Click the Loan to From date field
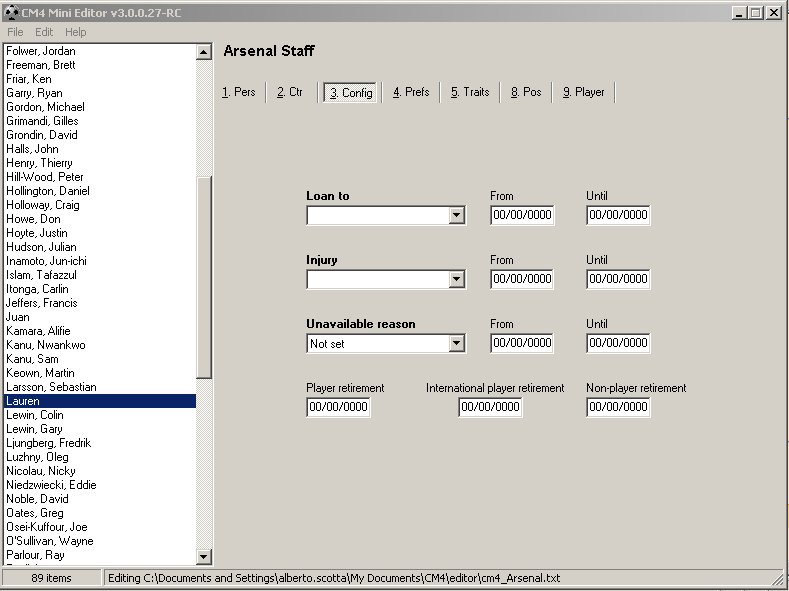Screen dimensions: 789x591 pyautogui.click(x=522, y=215)
